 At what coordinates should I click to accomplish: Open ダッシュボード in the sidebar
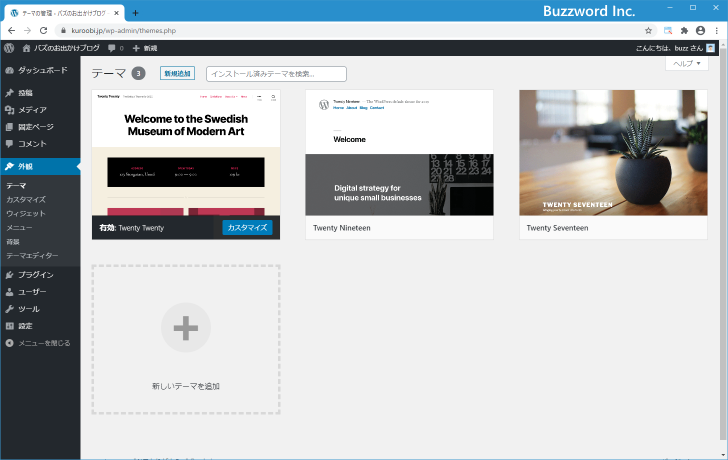(x=42, y=70)
